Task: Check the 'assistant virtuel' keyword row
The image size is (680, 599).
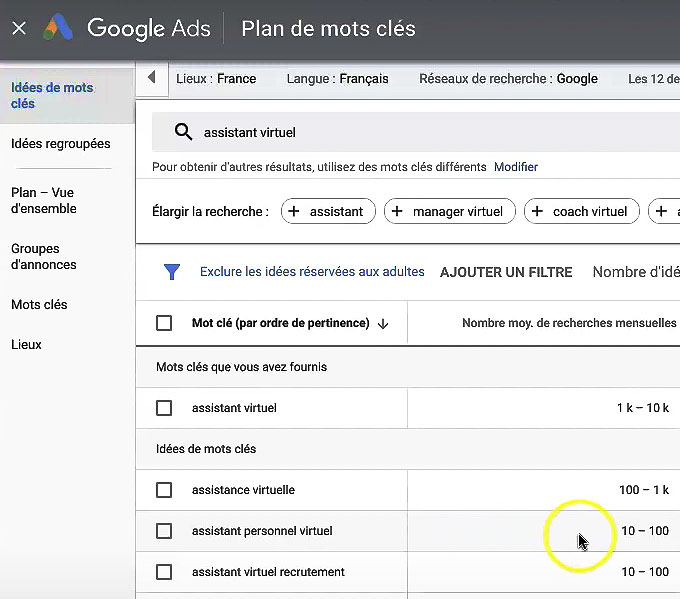Action: tap(164, 408)
